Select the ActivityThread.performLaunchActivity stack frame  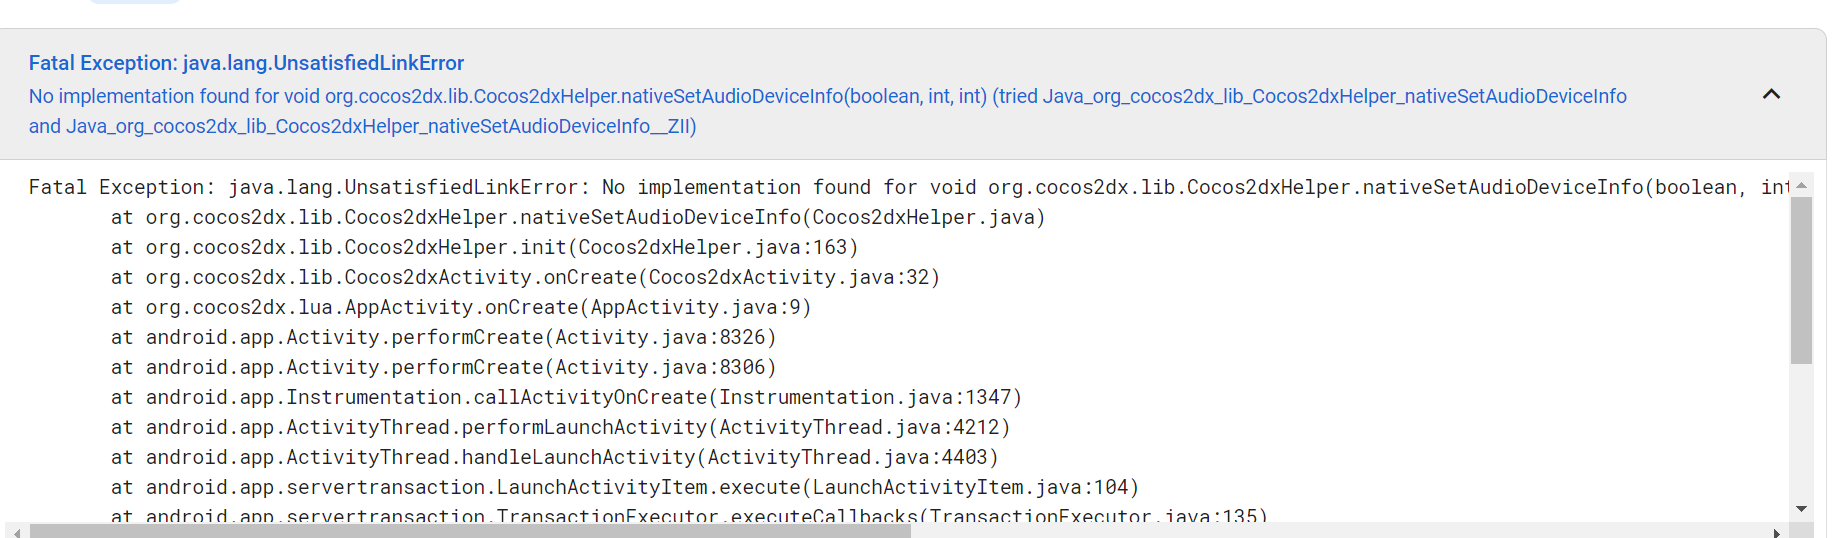tap(560, 427)
